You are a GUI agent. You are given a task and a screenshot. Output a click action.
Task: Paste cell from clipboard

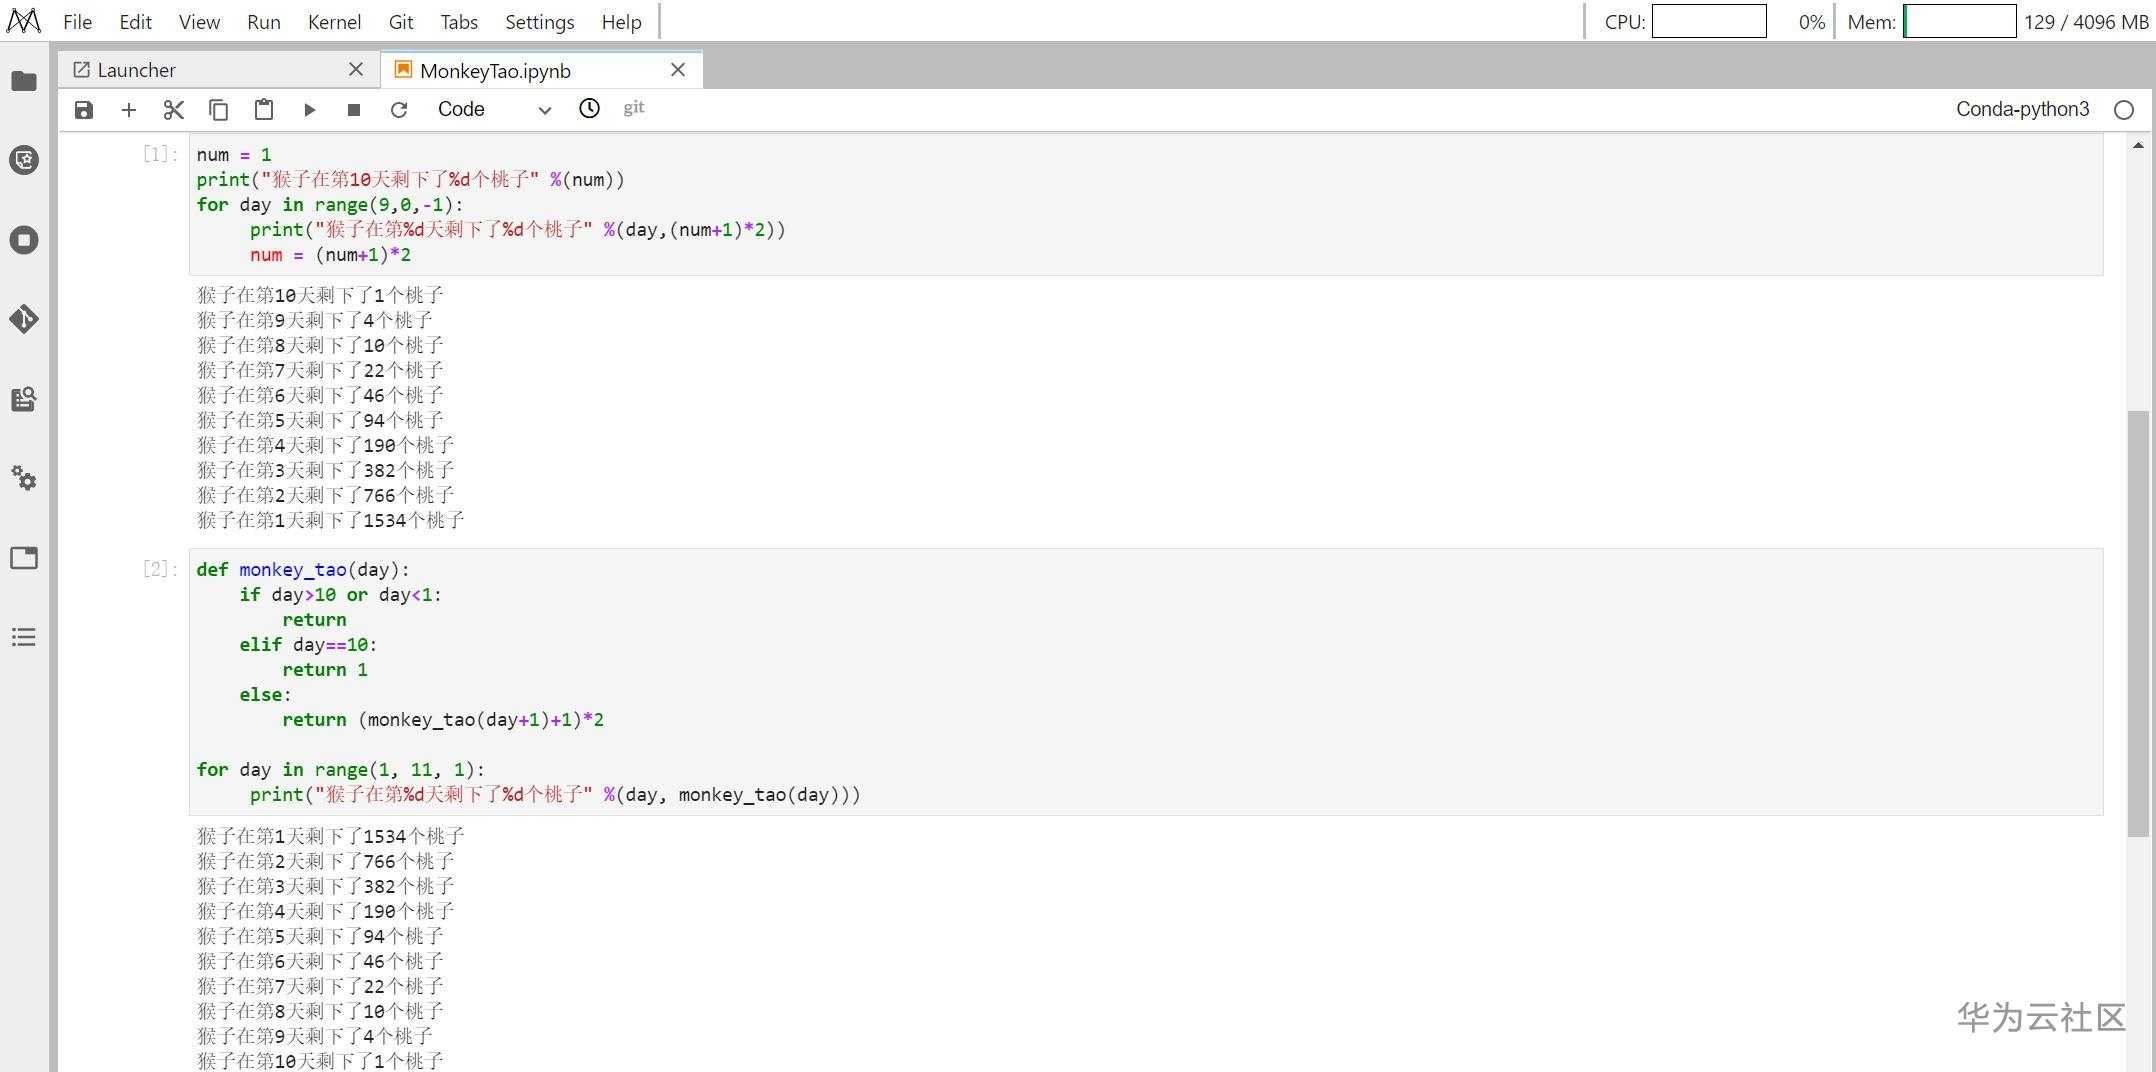(x=264, y=110)
